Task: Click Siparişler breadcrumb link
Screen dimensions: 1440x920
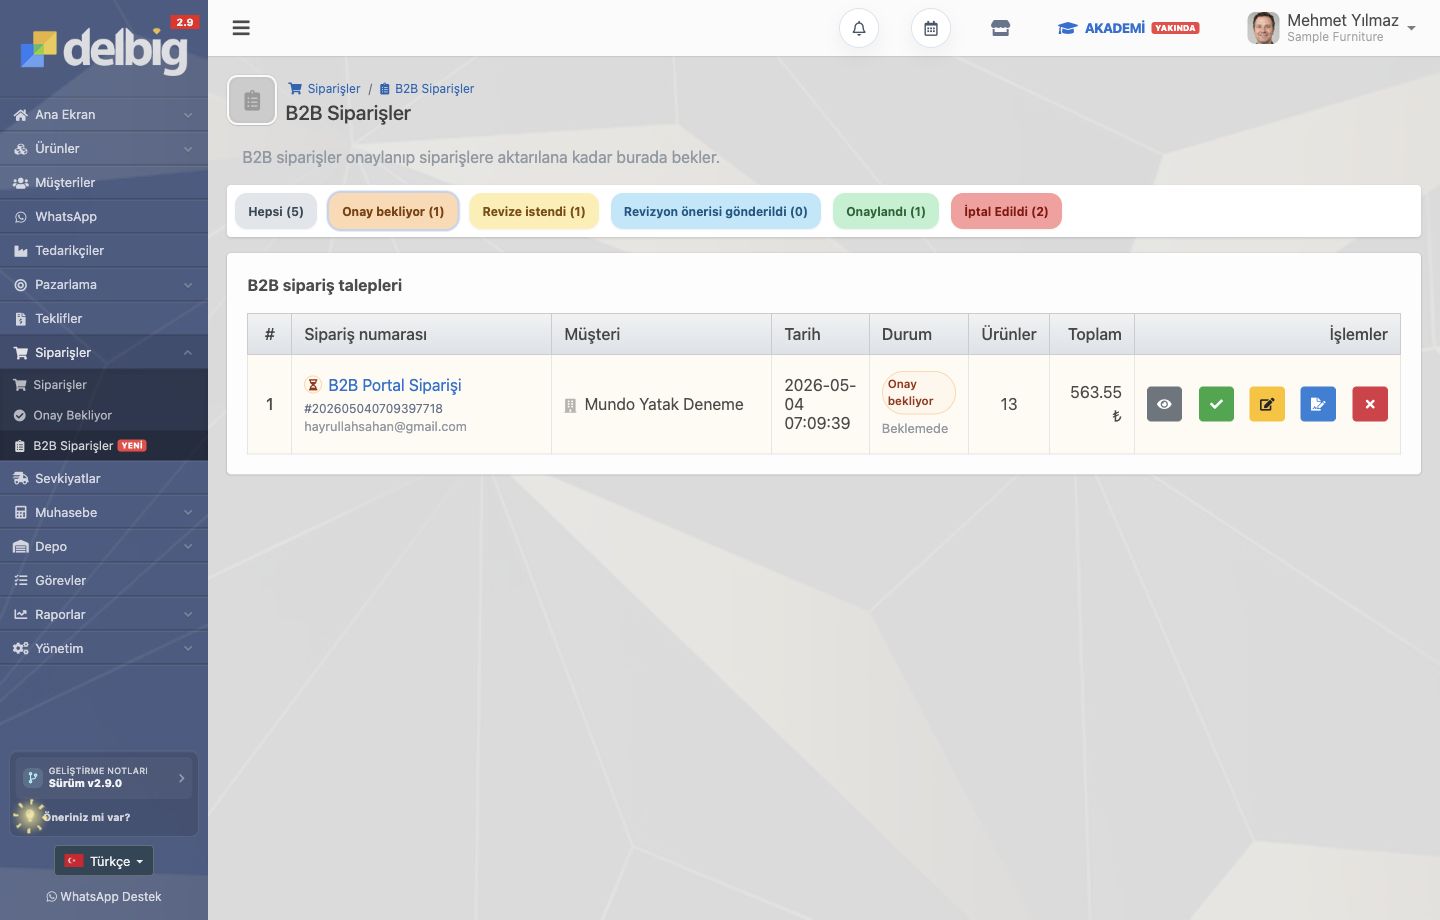Action: click(x=324, y=89)
